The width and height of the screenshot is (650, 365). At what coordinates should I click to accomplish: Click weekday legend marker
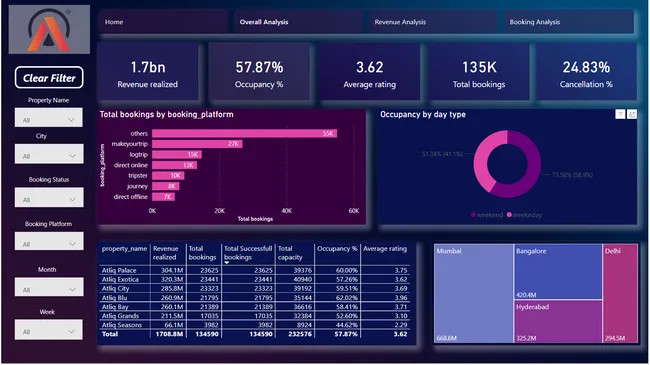click(509, 215)
